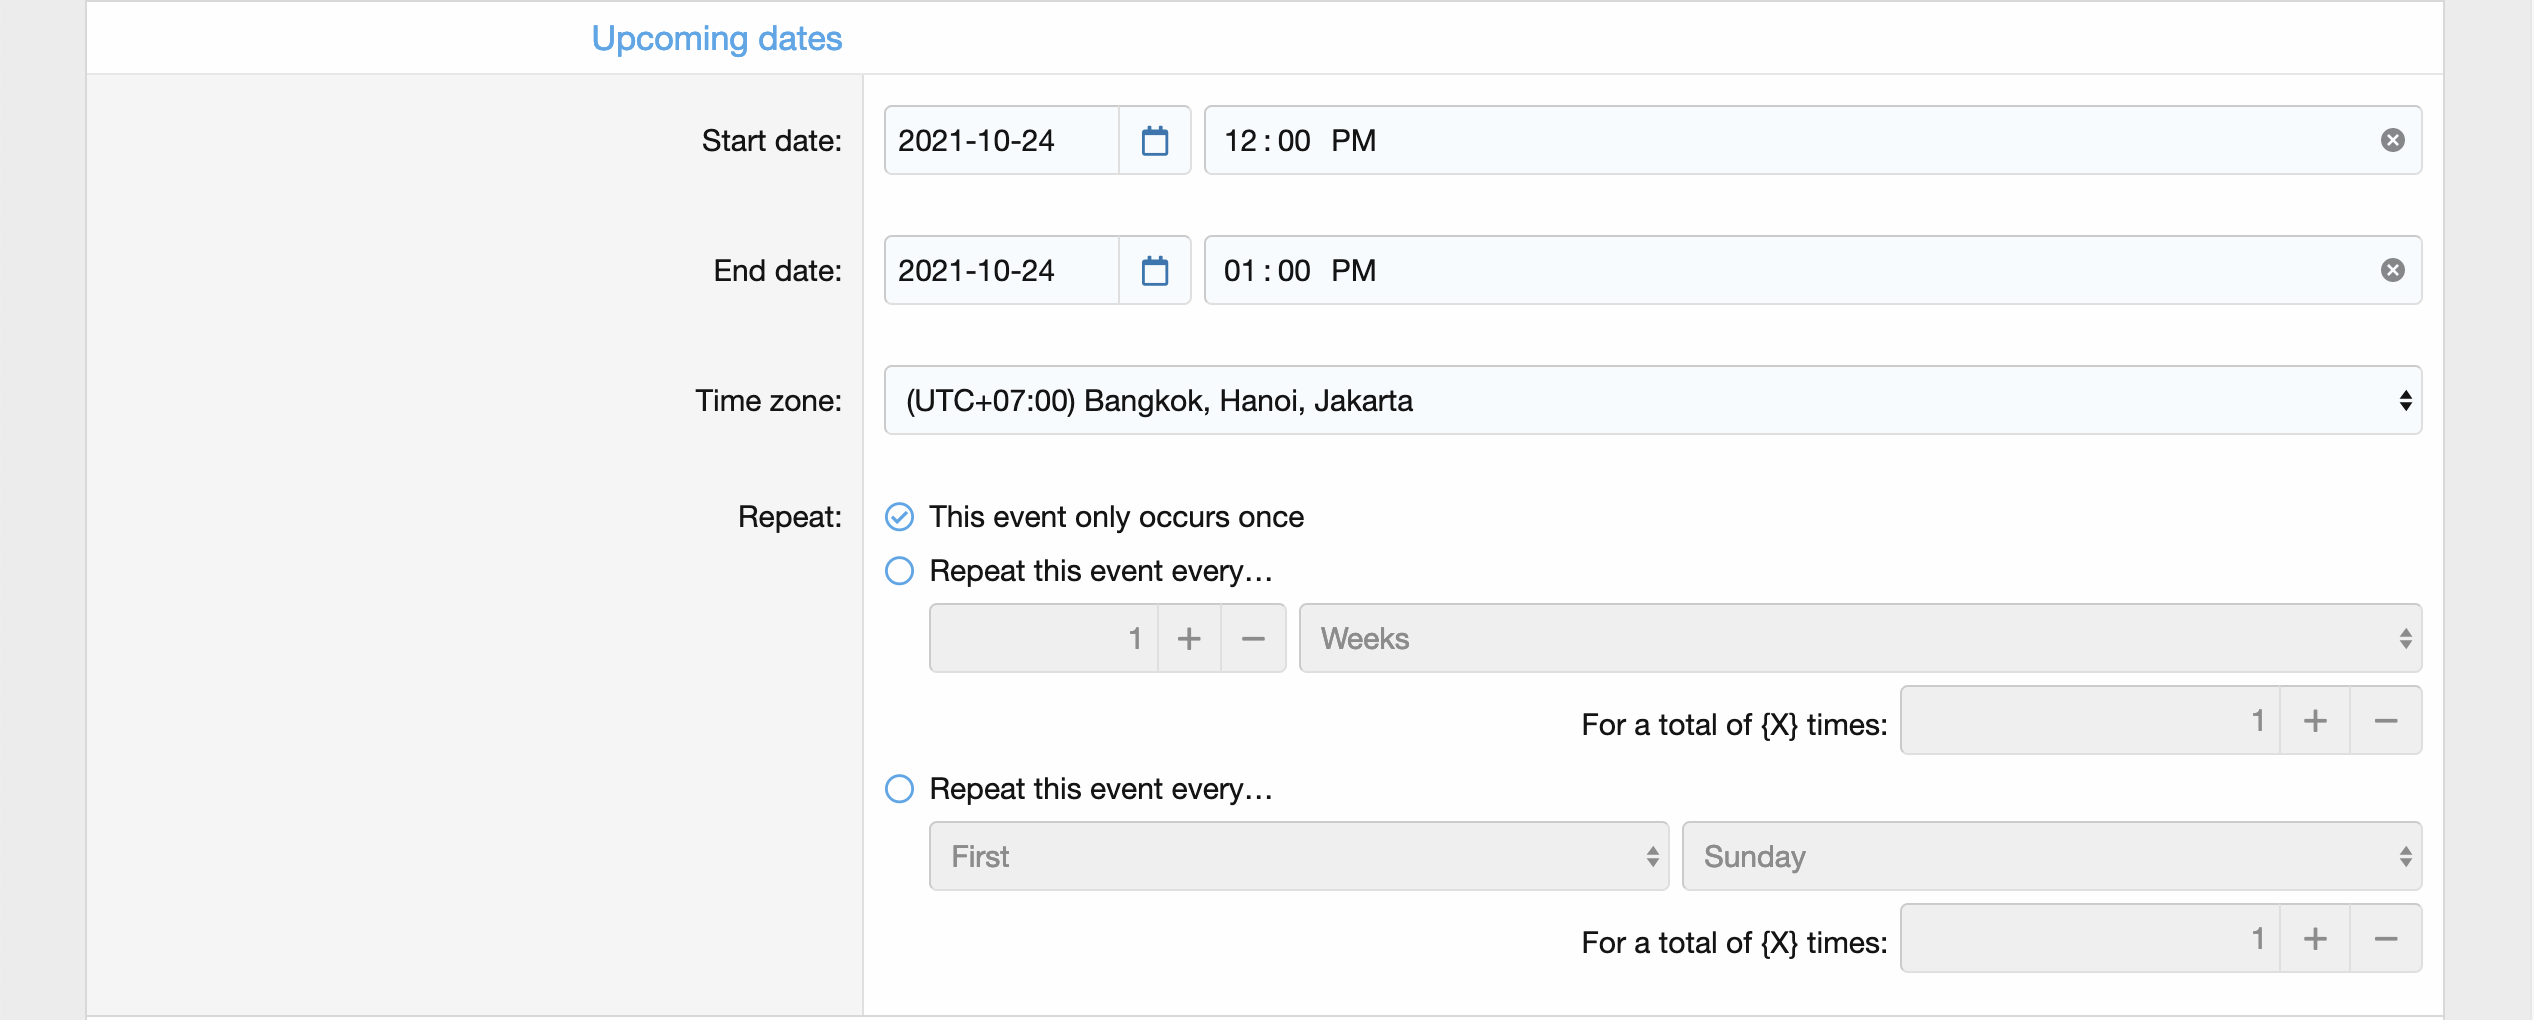Click total times field under Weeks row

(x=2090, y=721)
